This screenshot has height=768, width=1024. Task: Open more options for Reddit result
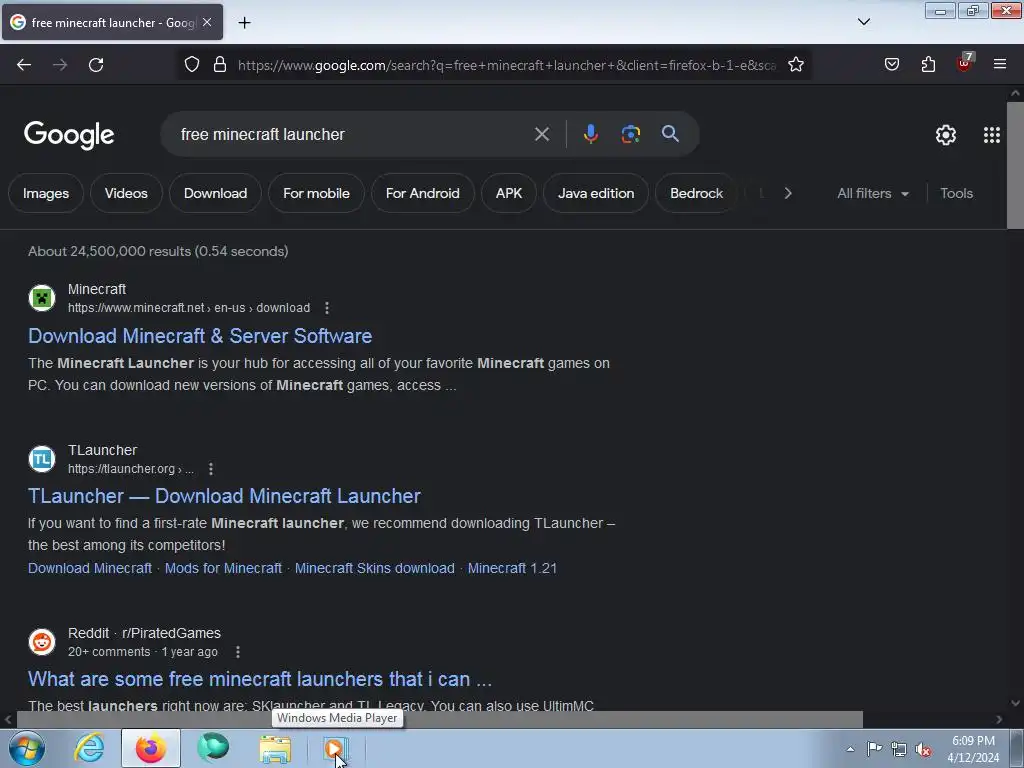[x=238, y=652]
